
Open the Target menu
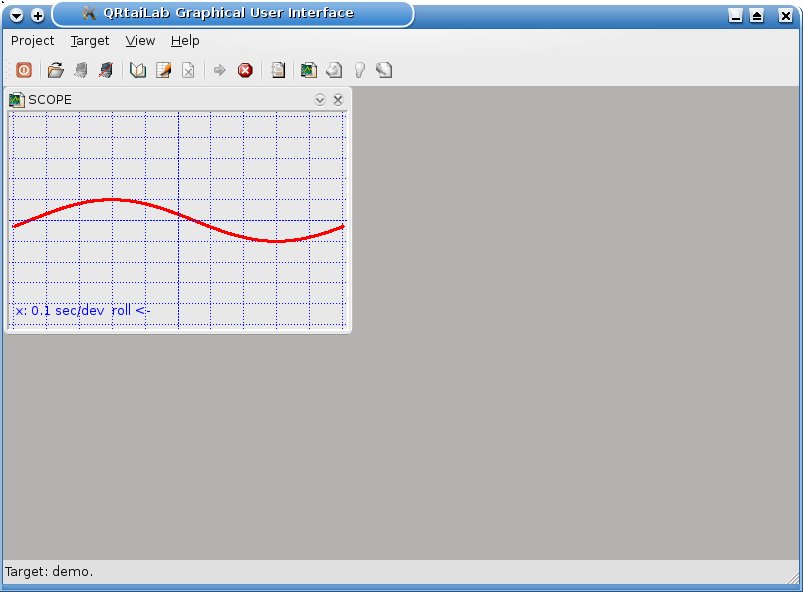pyautogui.click(x=90, y=41)
